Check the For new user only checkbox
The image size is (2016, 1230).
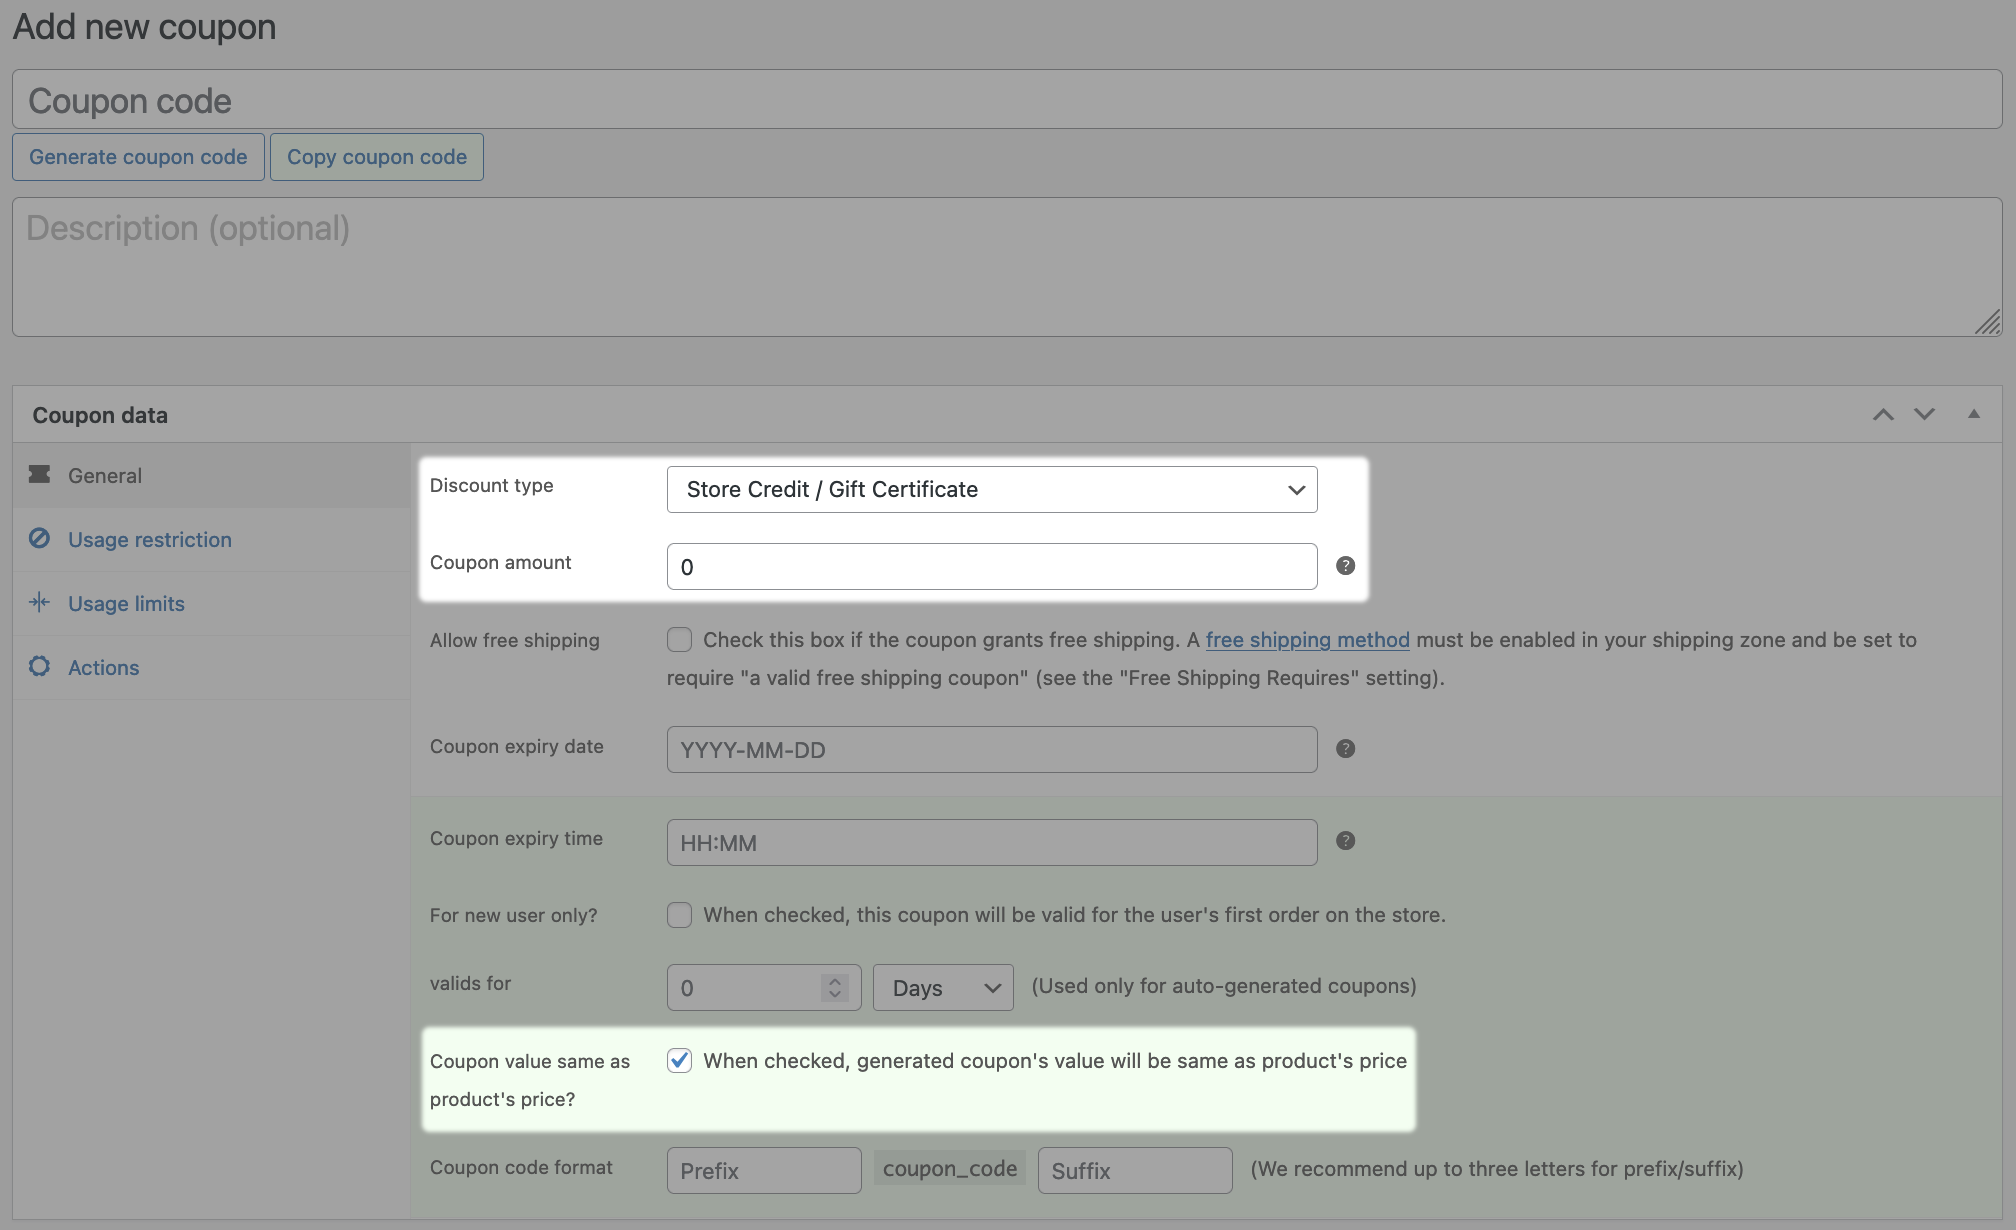tap(679, 914)
